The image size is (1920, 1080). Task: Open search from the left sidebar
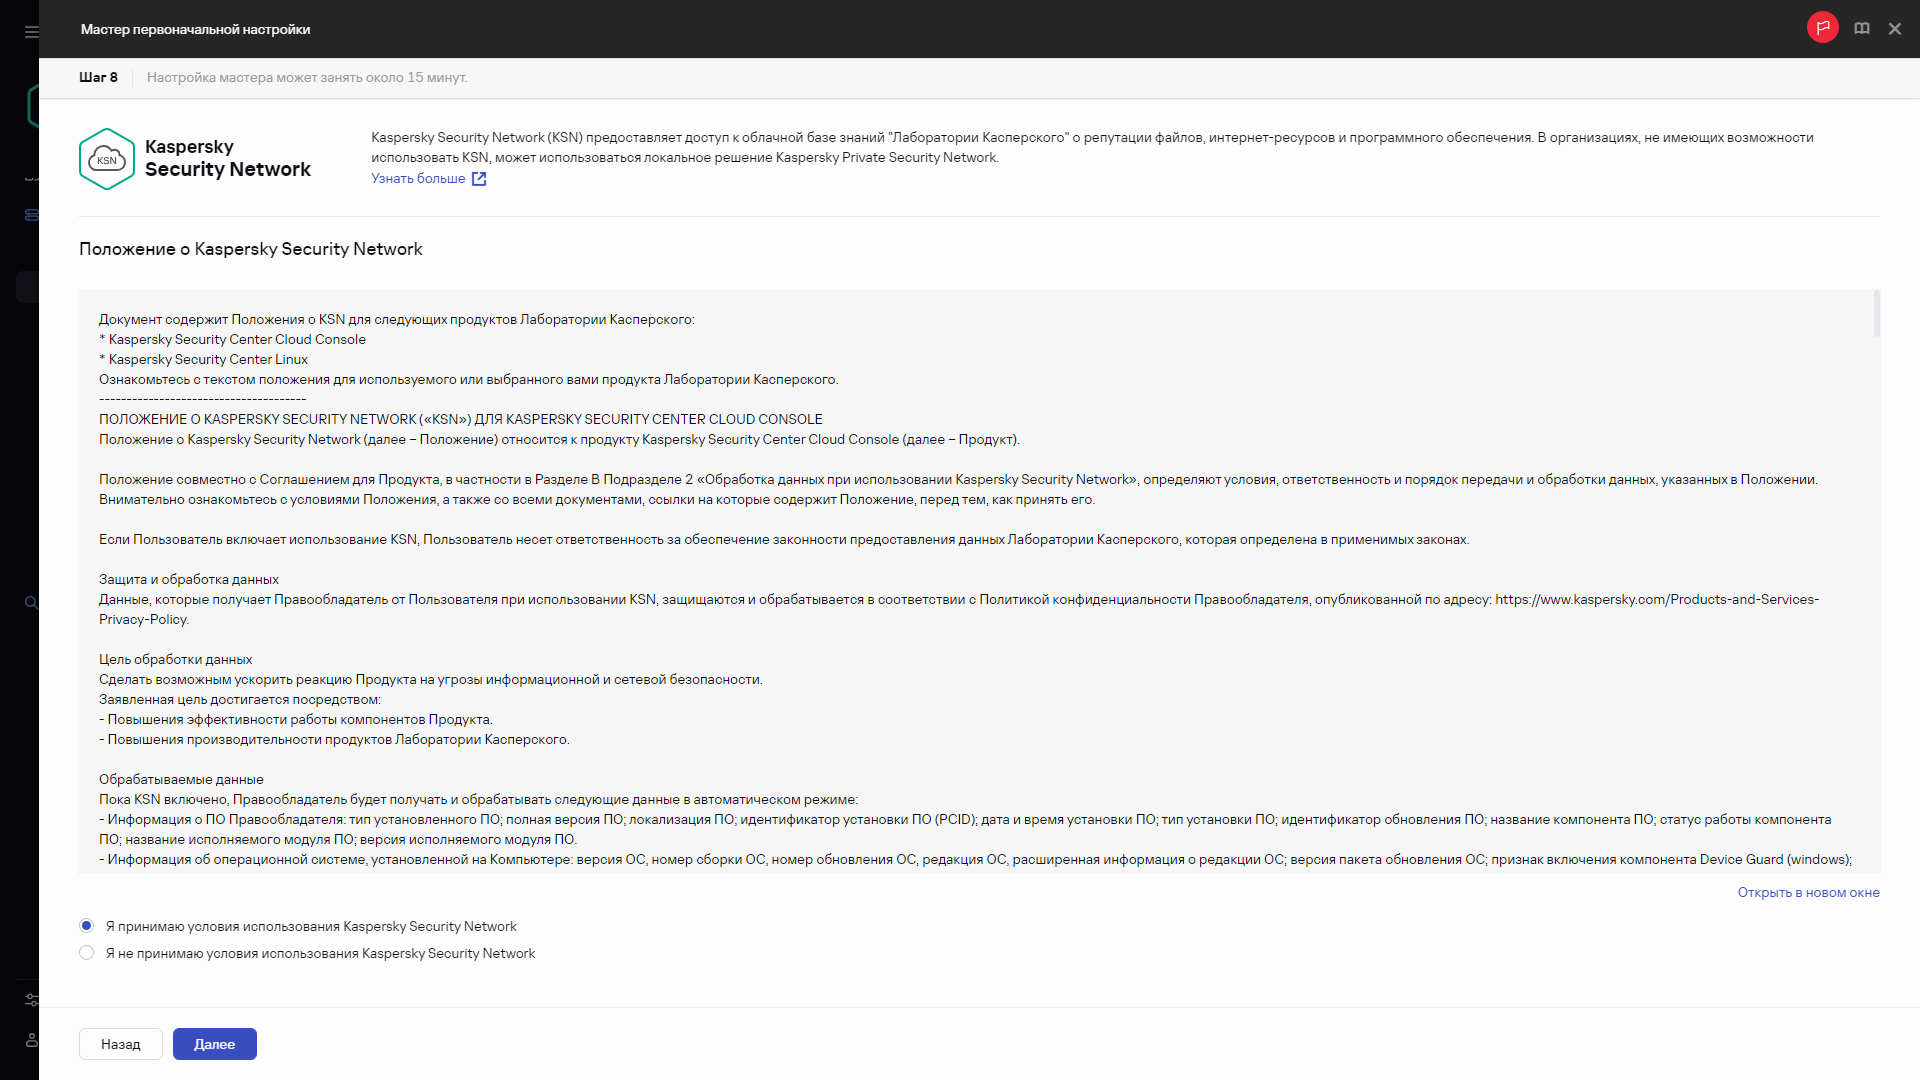[x=31, y=602]
